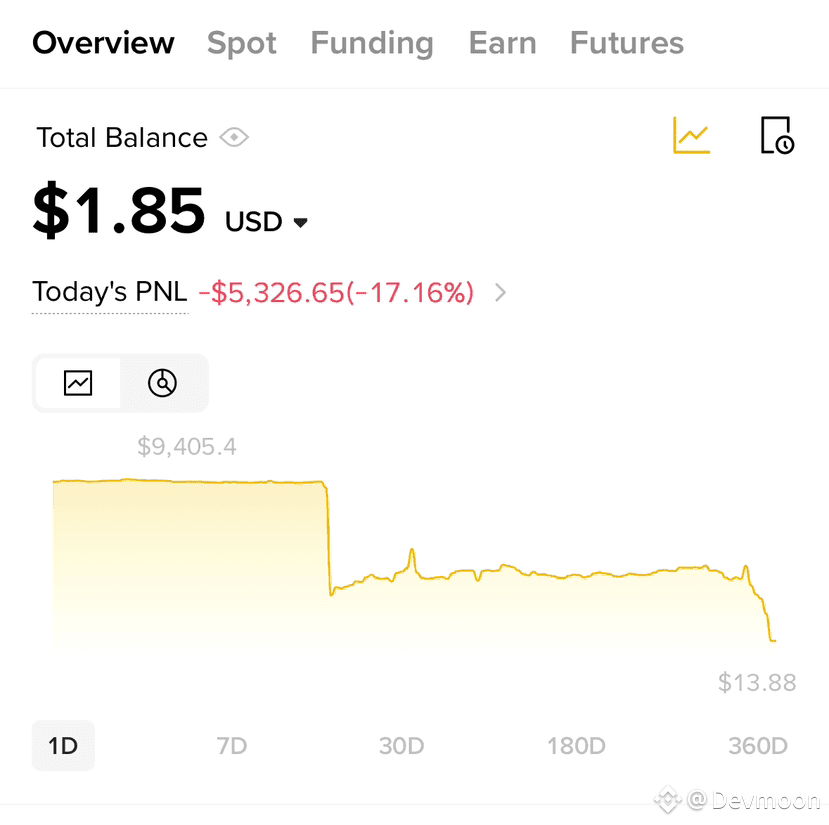Open the yellow PNL analysis chart icon
This screenshot has width=829, height=825.
pyautogui.click(x=691, y=135)
